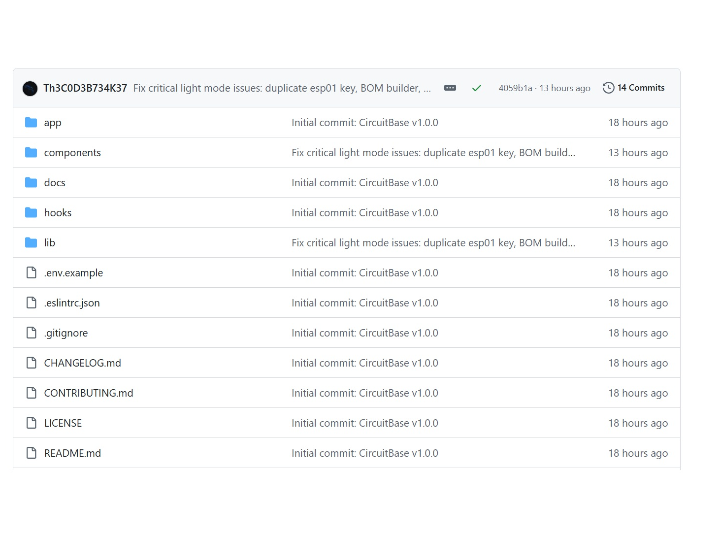Viewport: 720px width, 540px height.
Task: Open the .gitignore file
Action: click(66, 333)
